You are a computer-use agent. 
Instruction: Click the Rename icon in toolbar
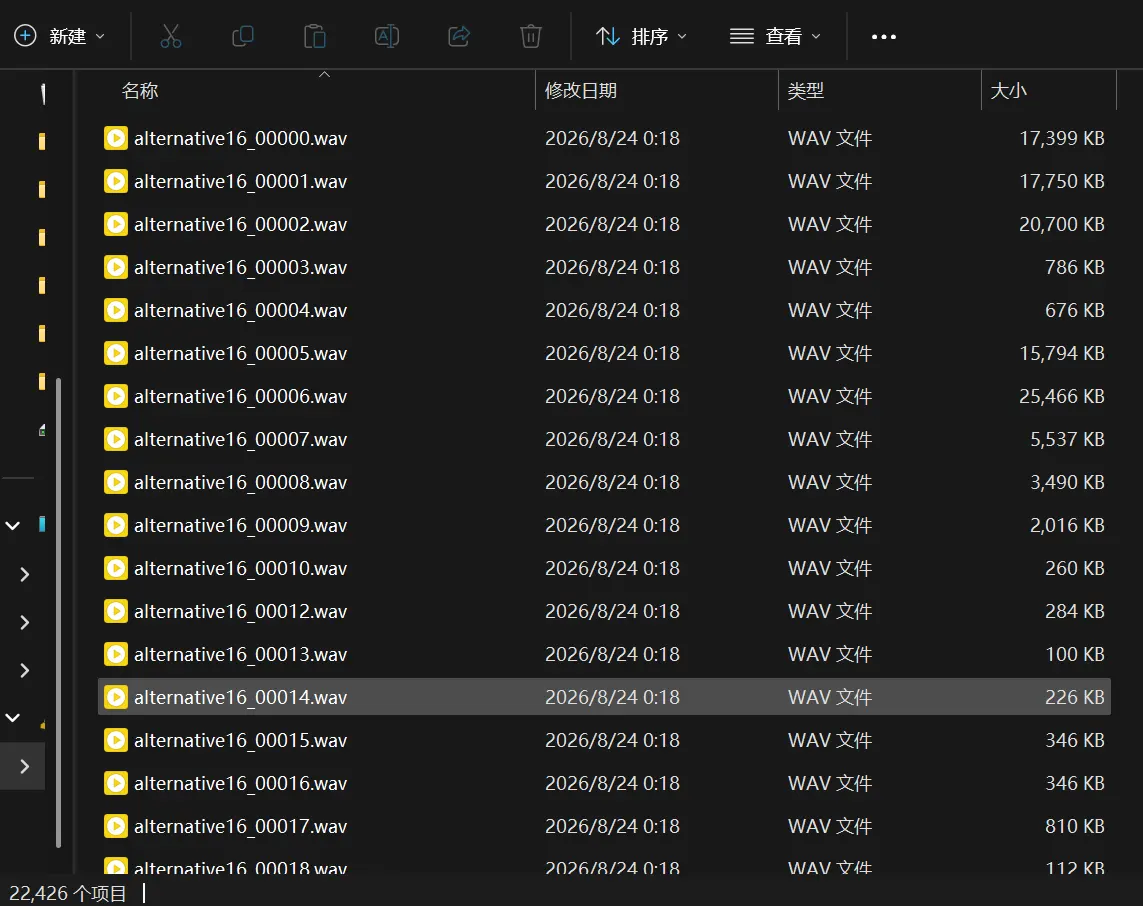[x=386, y=36]
